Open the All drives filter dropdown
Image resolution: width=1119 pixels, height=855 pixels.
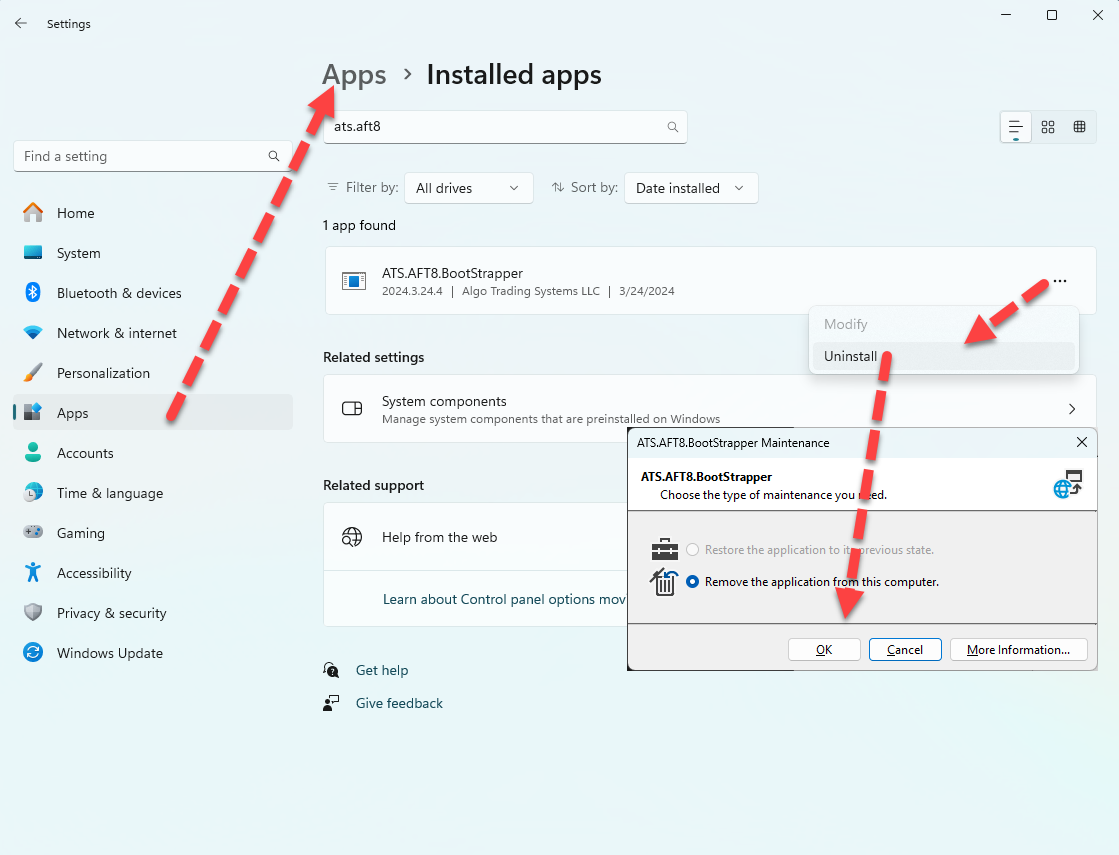468,188
